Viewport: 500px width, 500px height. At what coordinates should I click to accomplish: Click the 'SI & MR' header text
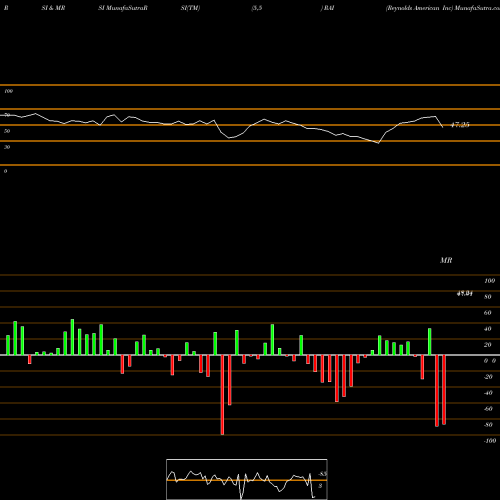pyautogui.click(x=53, y=8)
